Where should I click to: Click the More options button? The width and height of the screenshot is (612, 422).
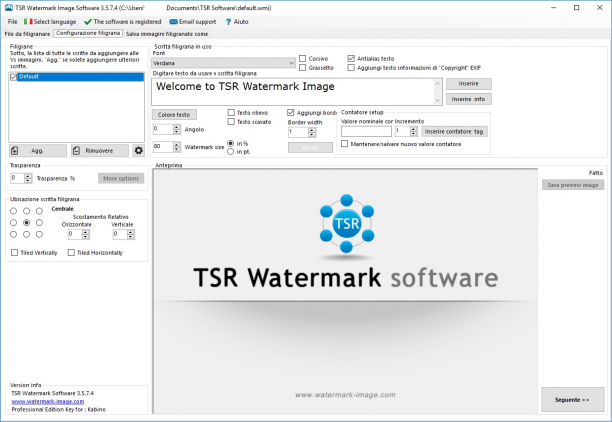coord(121,178)
